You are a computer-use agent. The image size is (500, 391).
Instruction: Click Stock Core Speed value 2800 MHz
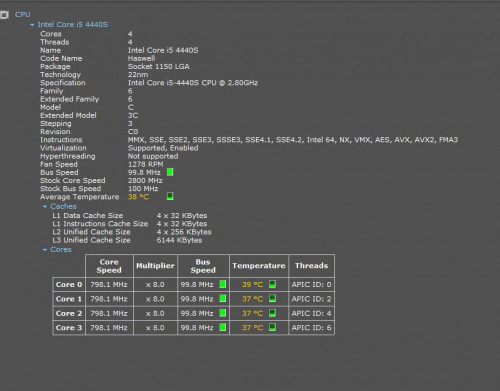(145, 180)
